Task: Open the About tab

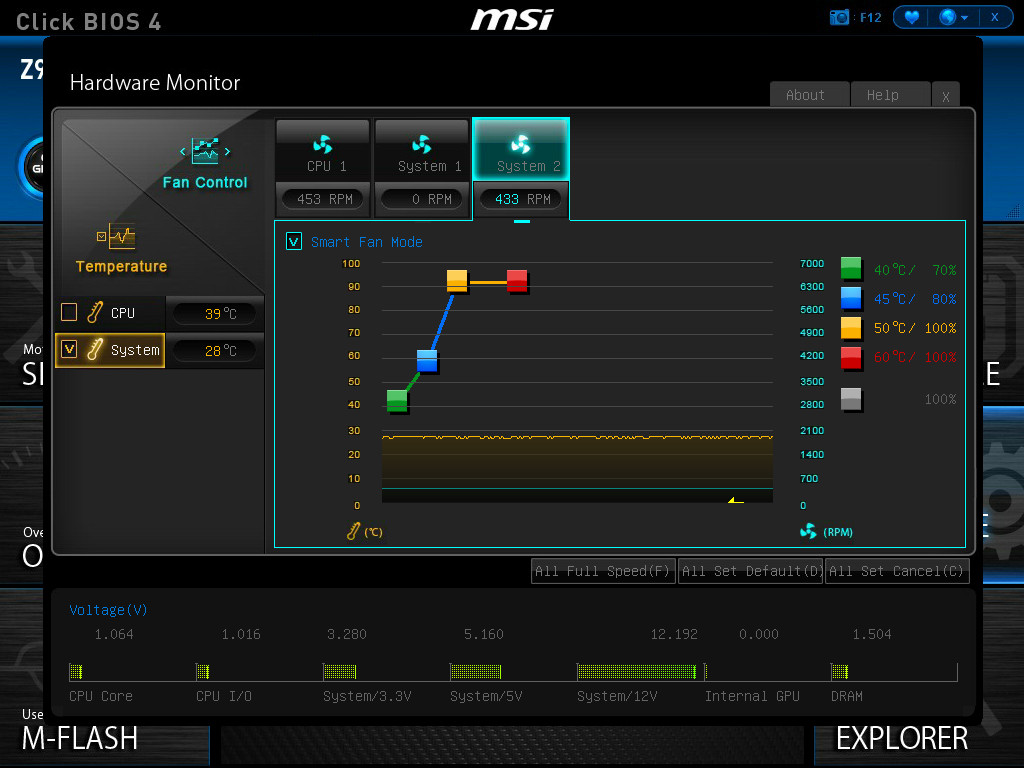Action: click(809, 95)
